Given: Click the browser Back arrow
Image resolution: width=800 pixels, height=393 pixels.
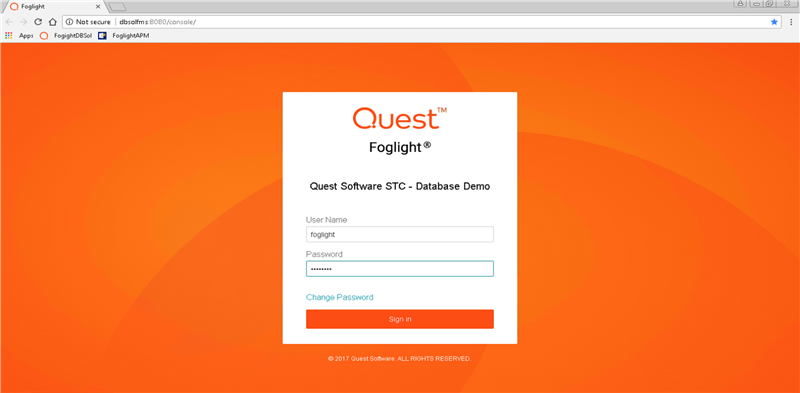Looking at the screenshot, I should point(9,22).
